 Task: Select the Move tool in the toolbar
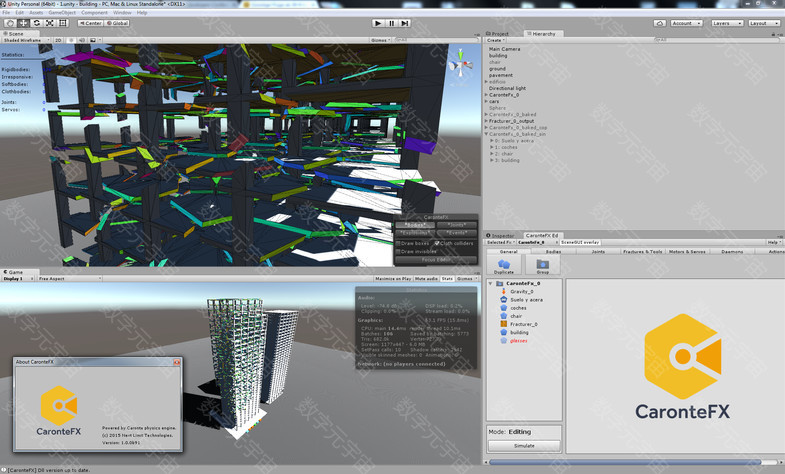pyautogui.click(x=24, y=23)
